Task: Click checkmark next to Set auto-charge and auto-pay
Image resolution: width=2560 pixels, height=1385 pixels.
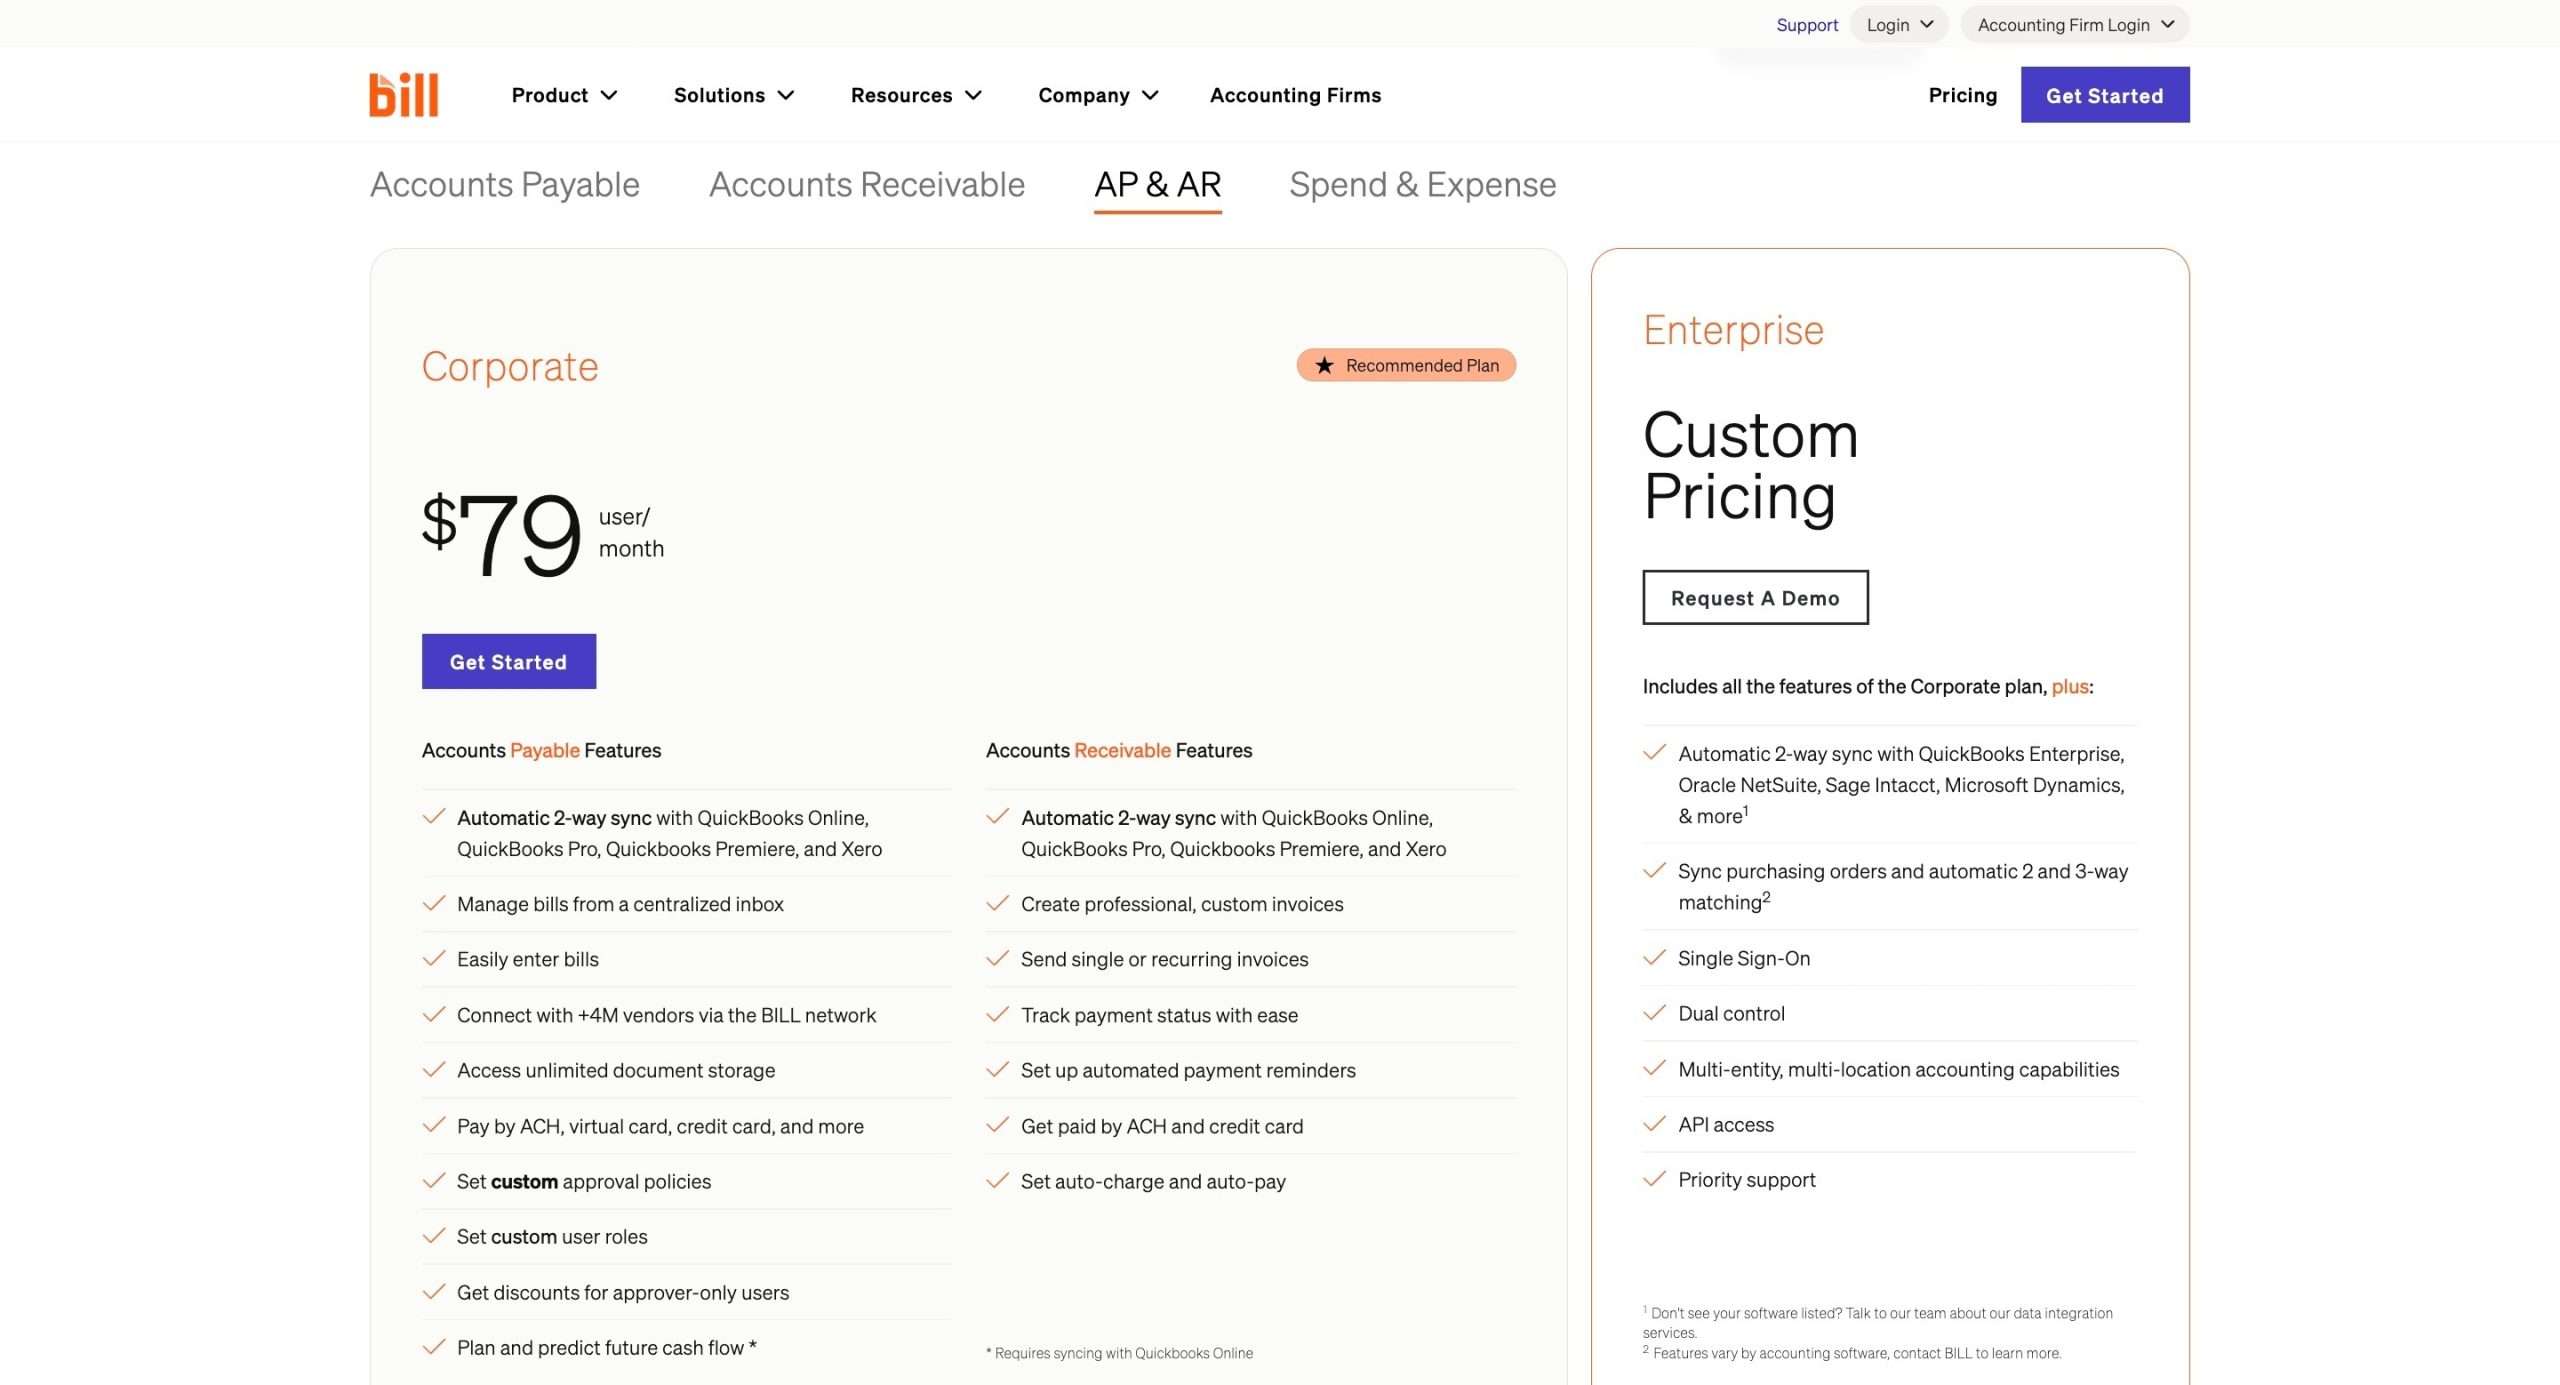Action: (997, 1181)
